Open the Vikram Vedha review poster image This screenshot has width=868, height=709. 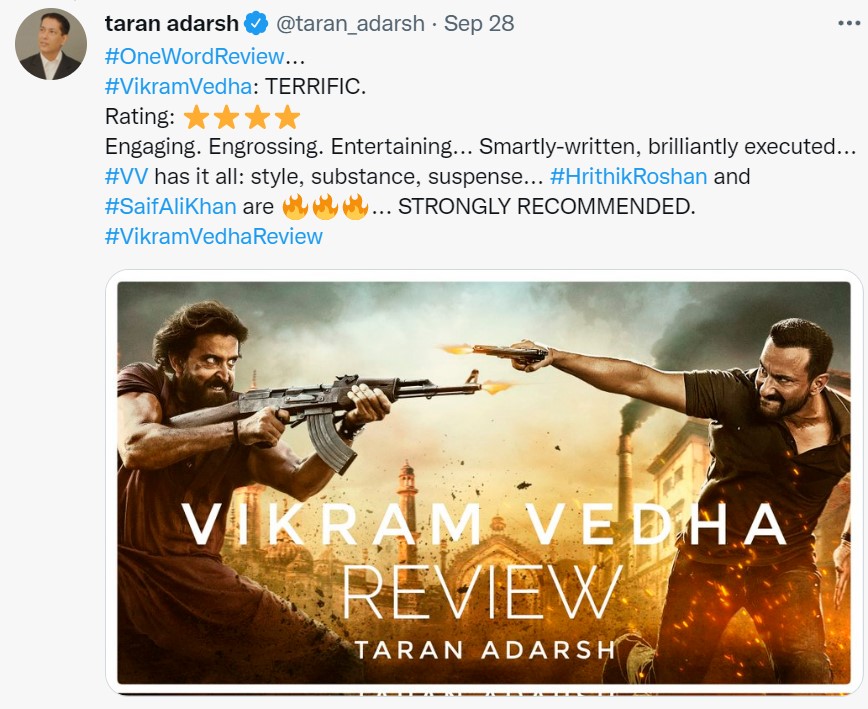tap(484, 482)
